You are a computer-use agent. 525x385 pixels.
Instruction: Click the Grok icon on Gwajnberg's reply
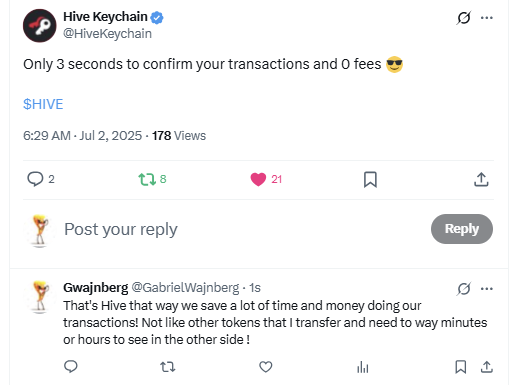pyautogui.click(x=464, y=289)
